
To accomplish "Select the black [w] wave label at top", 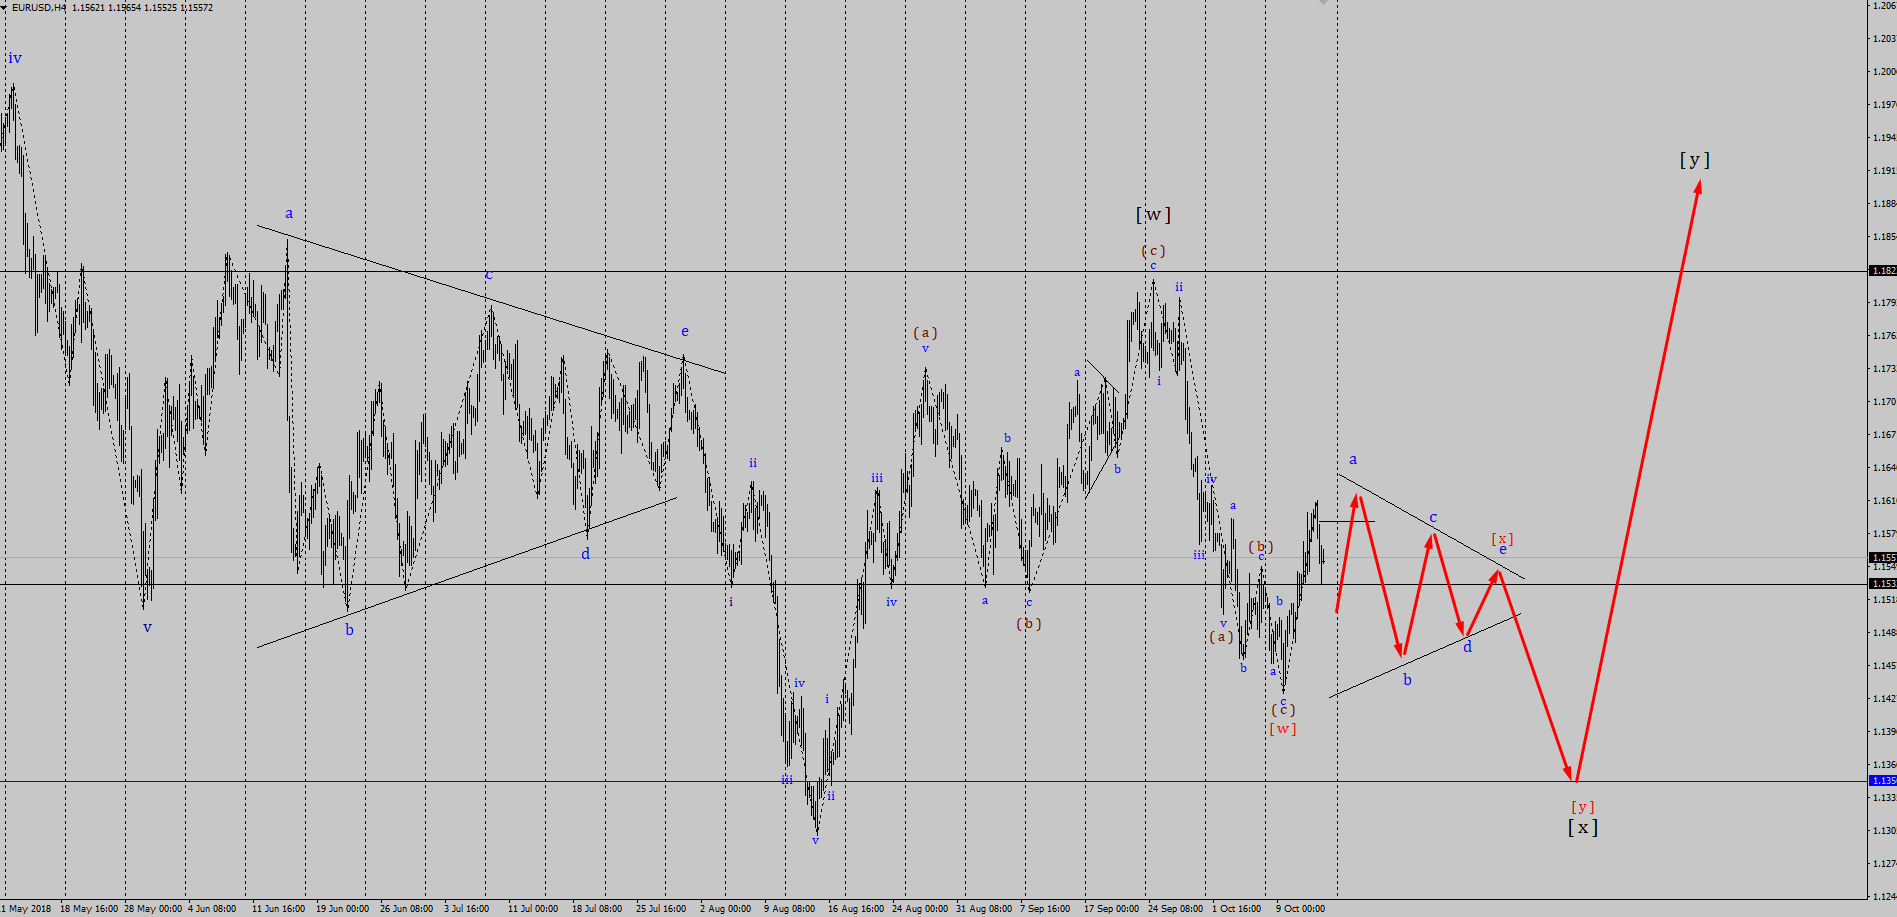I will tap(1152, 215).
